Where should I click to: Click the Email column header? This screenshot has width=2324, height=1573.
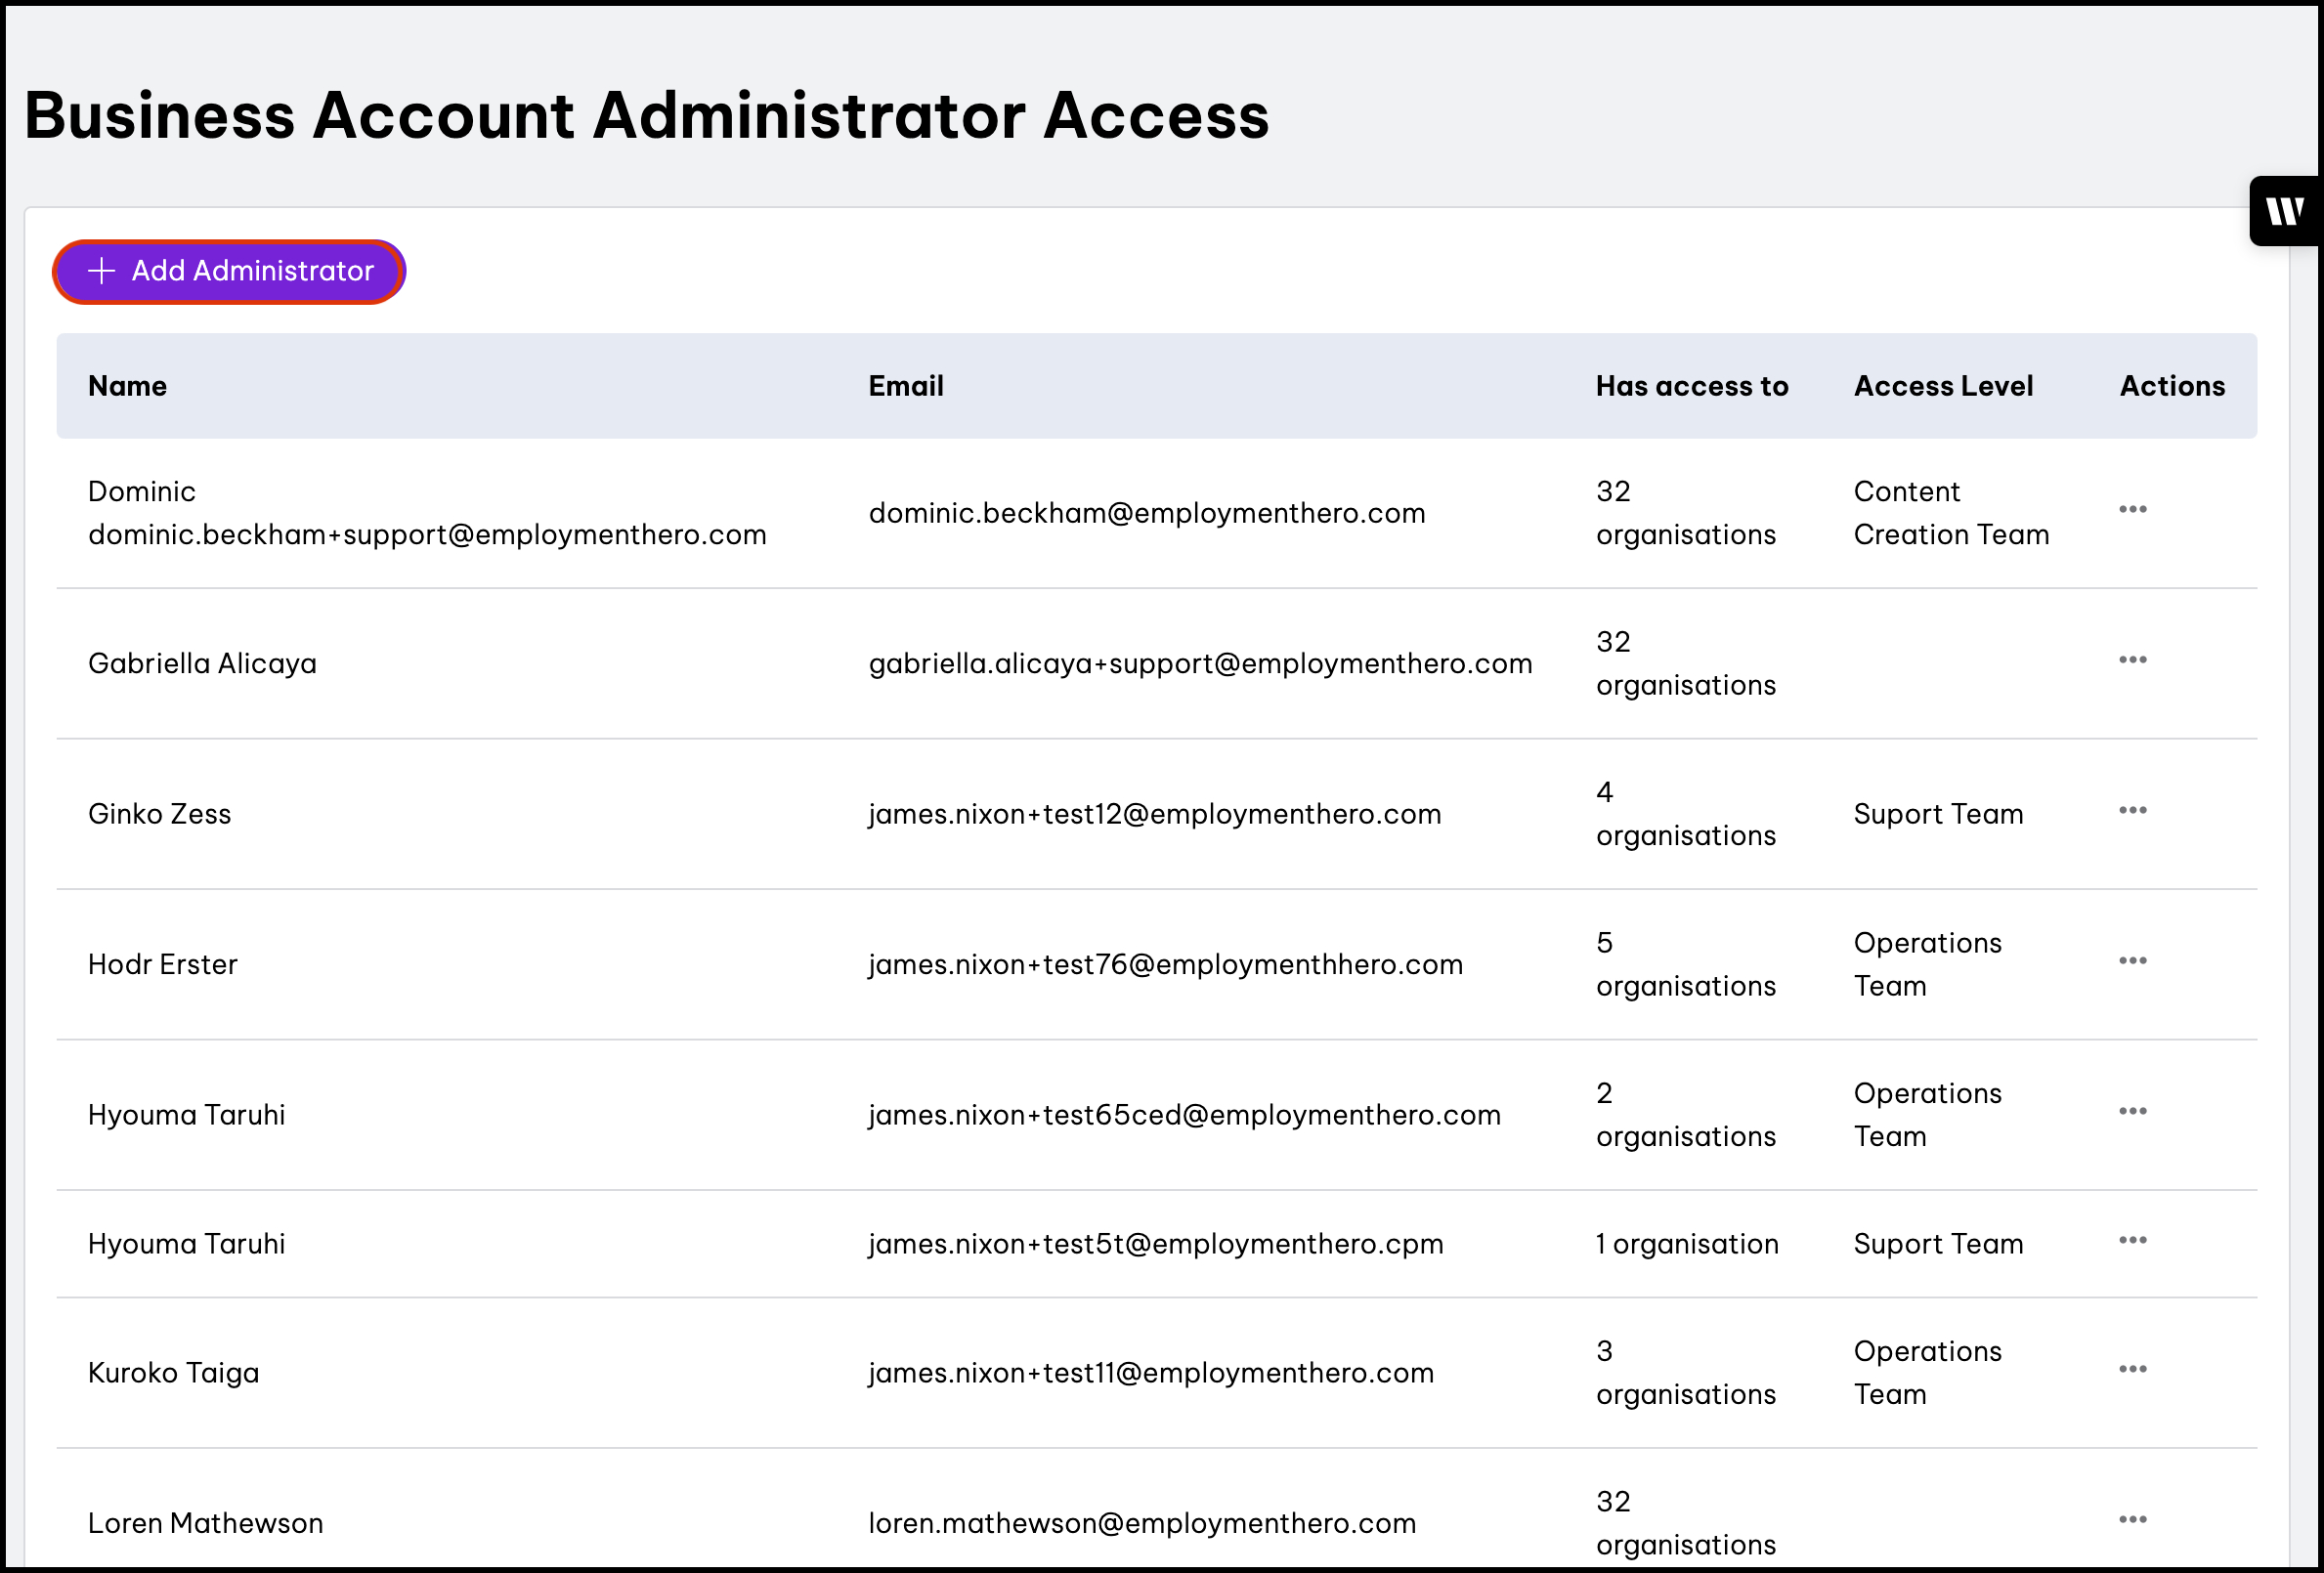pos(905,386)
